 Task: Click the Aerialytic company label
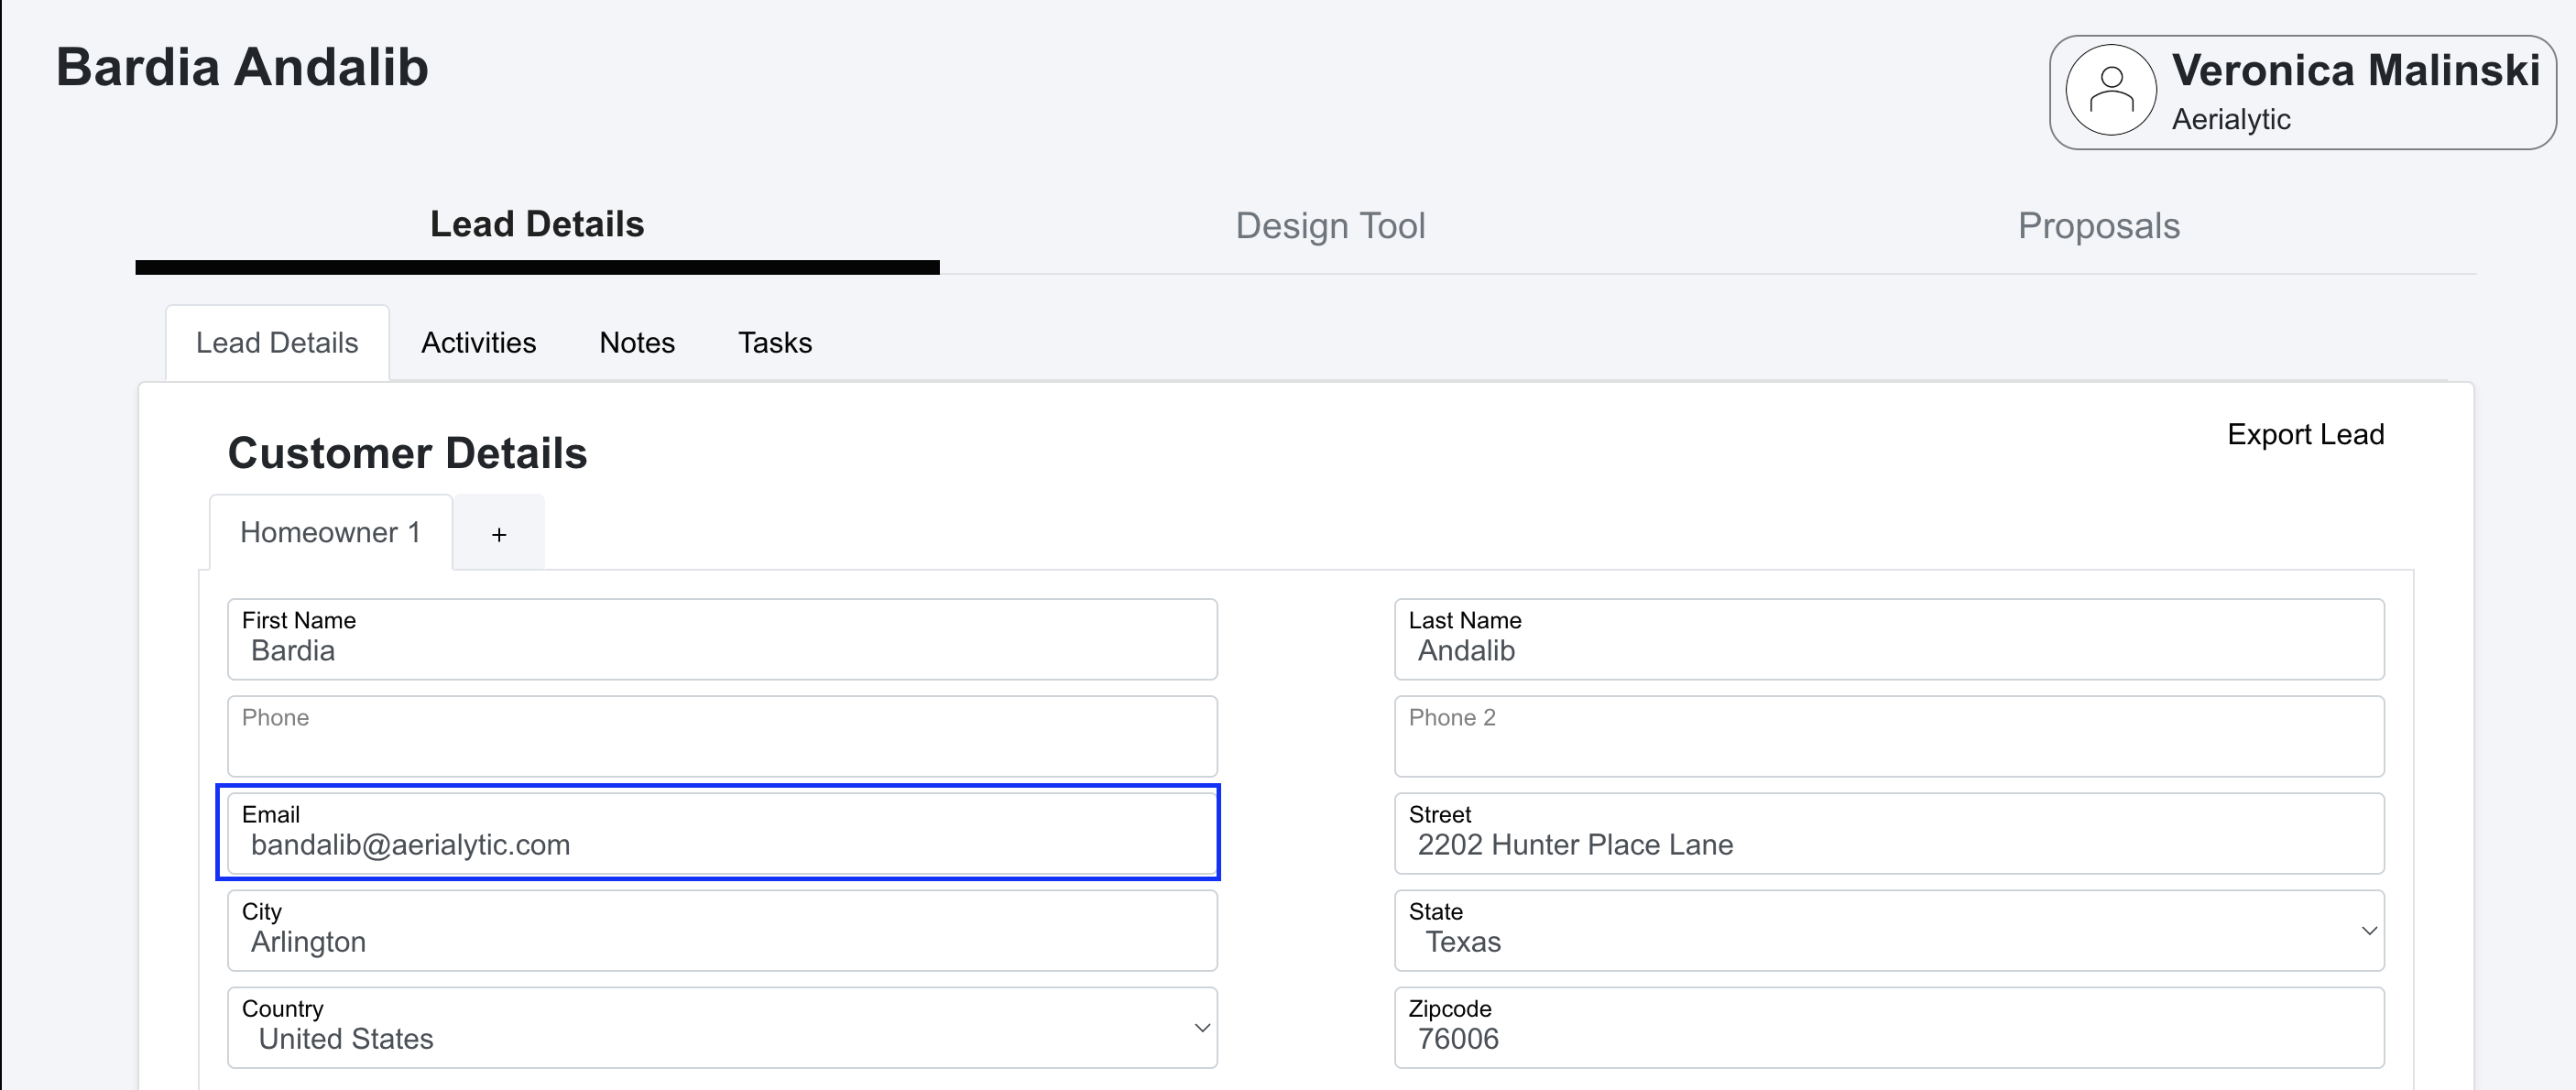pos(2230,119)
